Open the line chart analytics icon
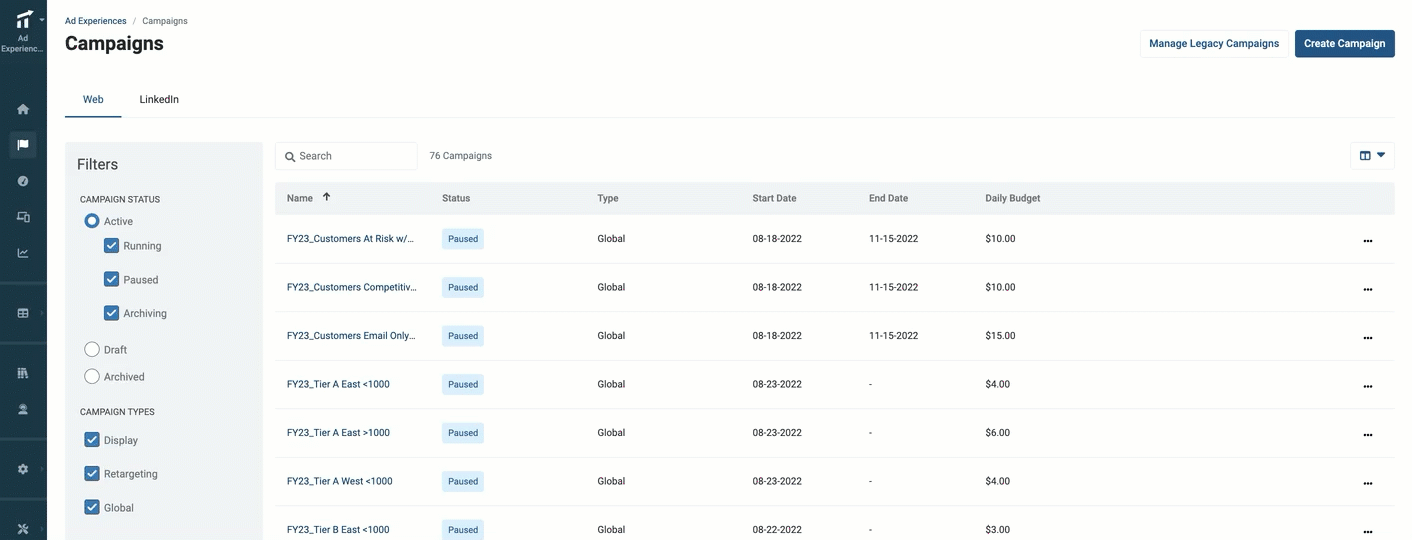Screen dimensions: 1412x540 (23, 253)
